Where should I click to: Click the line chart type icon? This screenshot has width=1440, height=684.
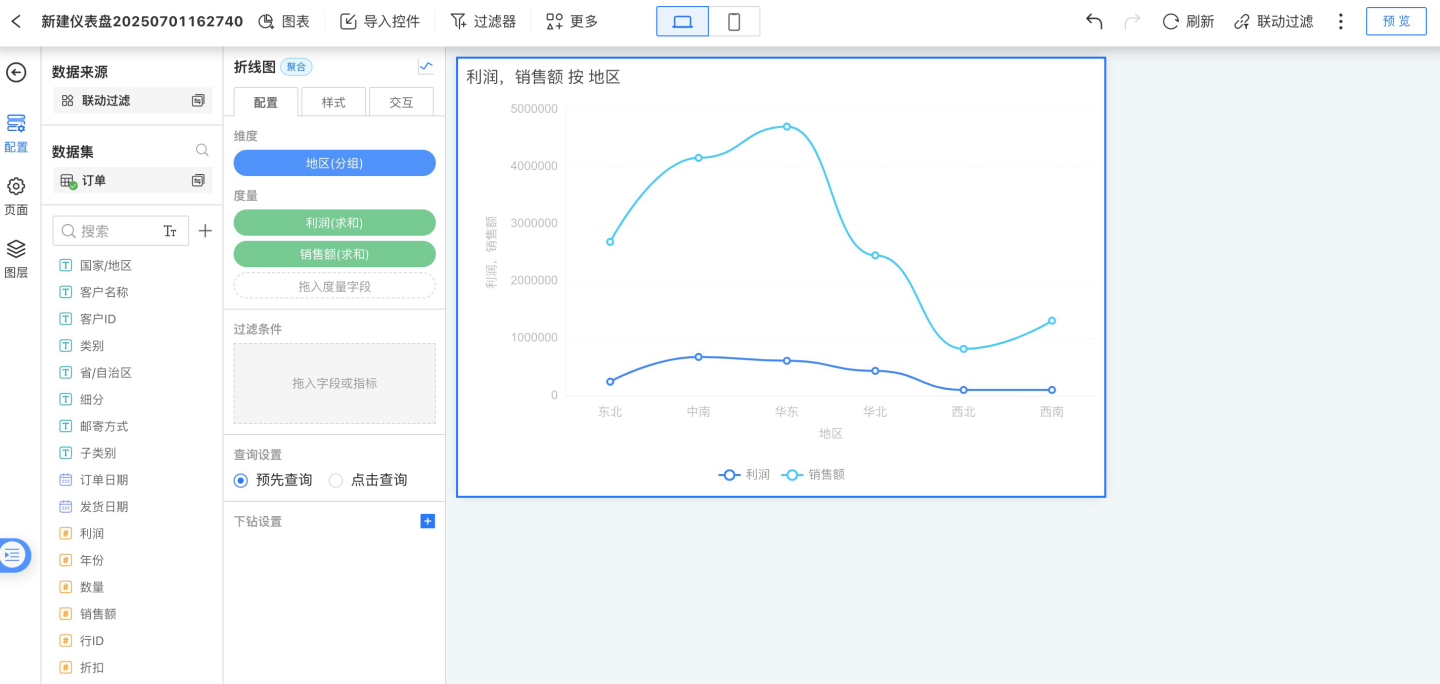pos(426,67)
